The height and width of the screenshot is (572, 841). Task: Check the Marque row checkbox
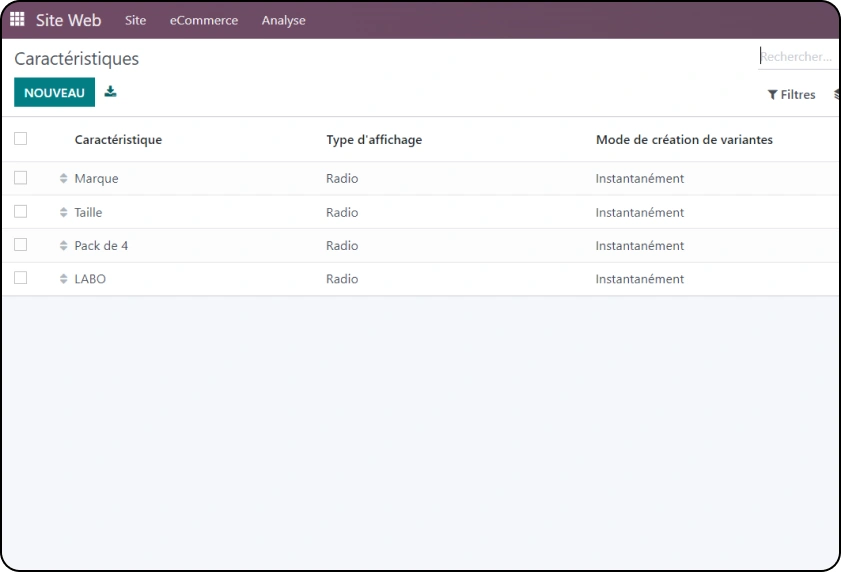click(20, 178)
